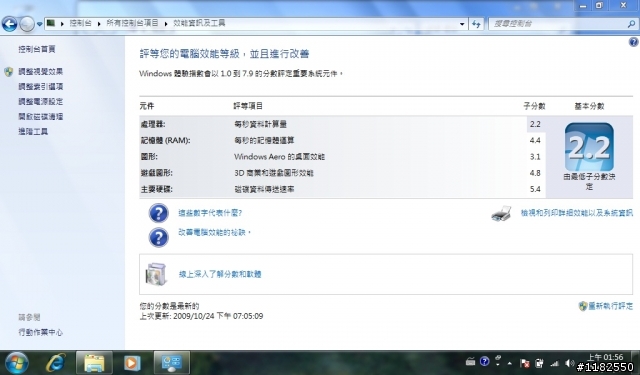Click the question icon beside 改善電腦效能的秘訣
The image size is (640, 375).
coord(158,237)
